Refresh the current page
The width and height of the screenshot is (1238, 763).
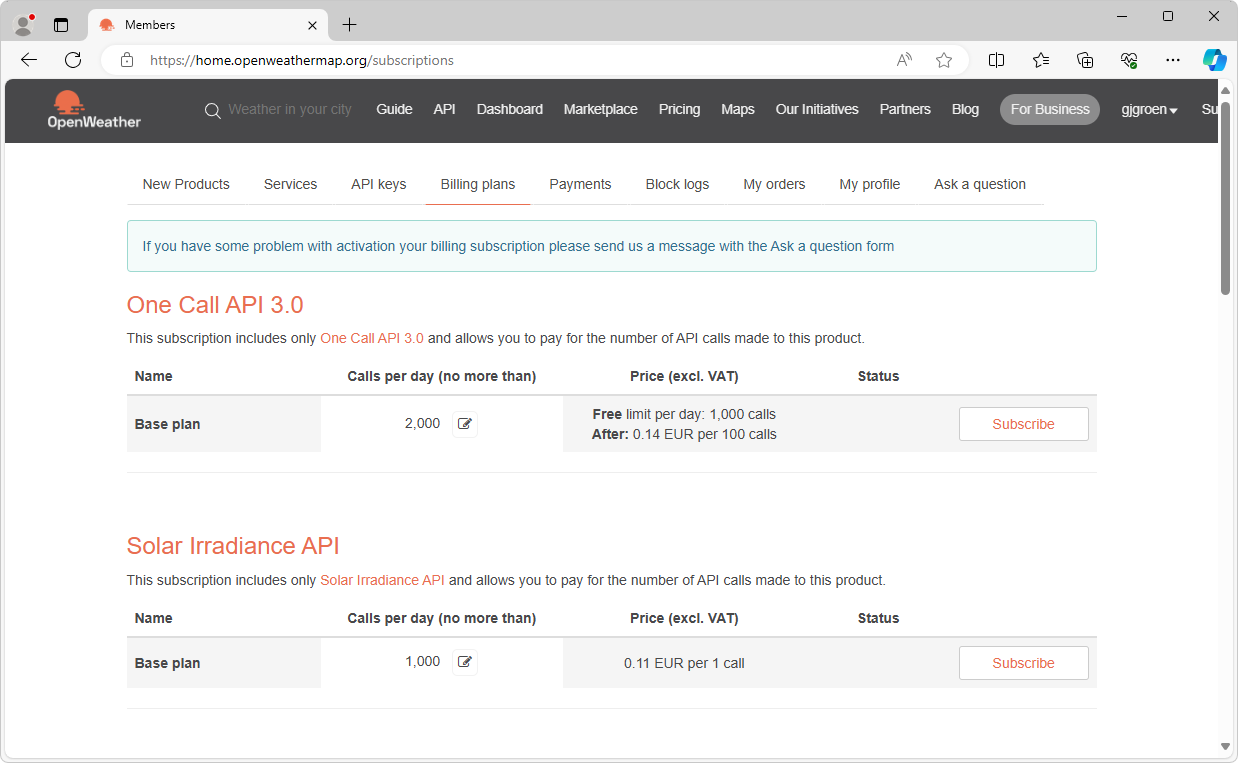tap(73, 60)
